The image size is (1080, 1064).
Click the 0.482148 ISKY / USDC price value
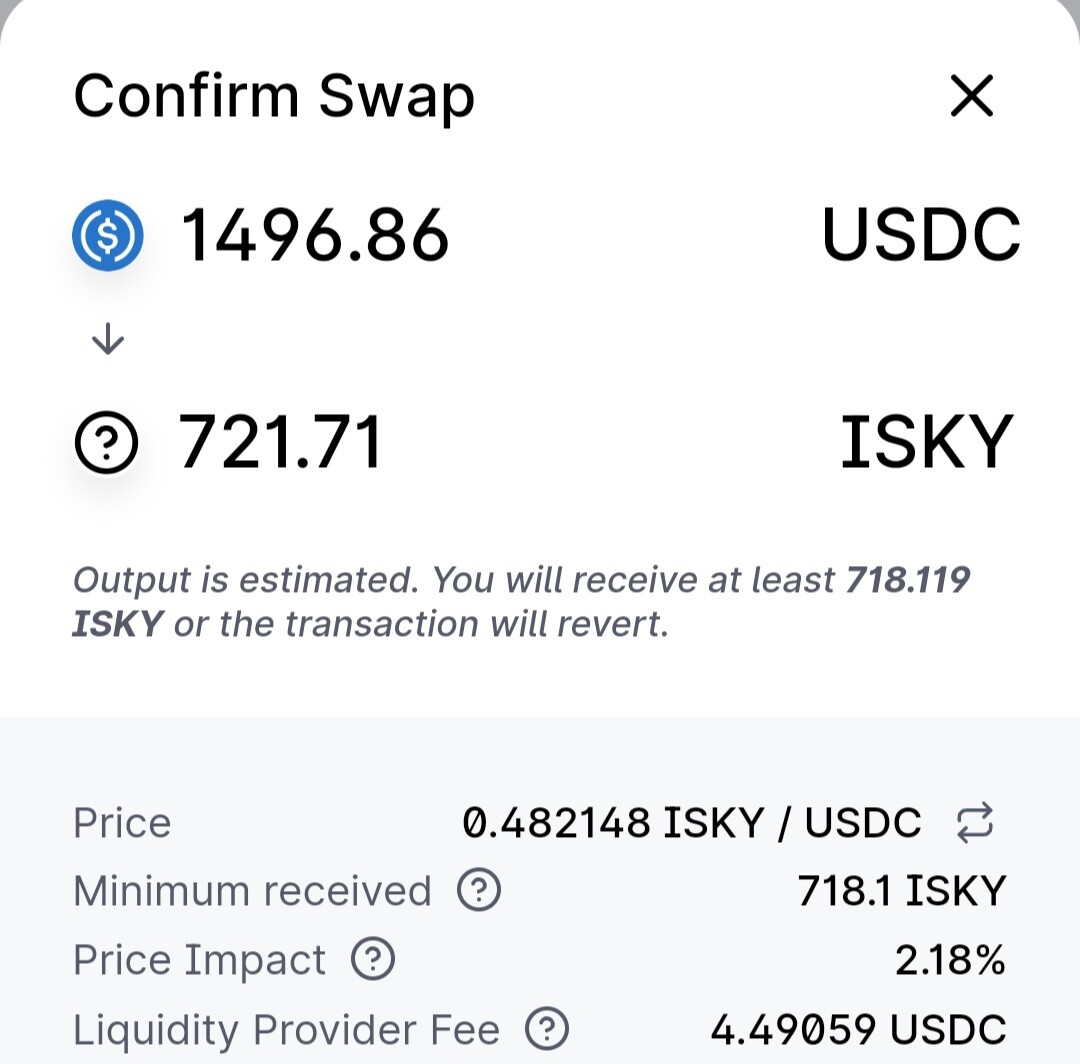click(x=692, y=822)
